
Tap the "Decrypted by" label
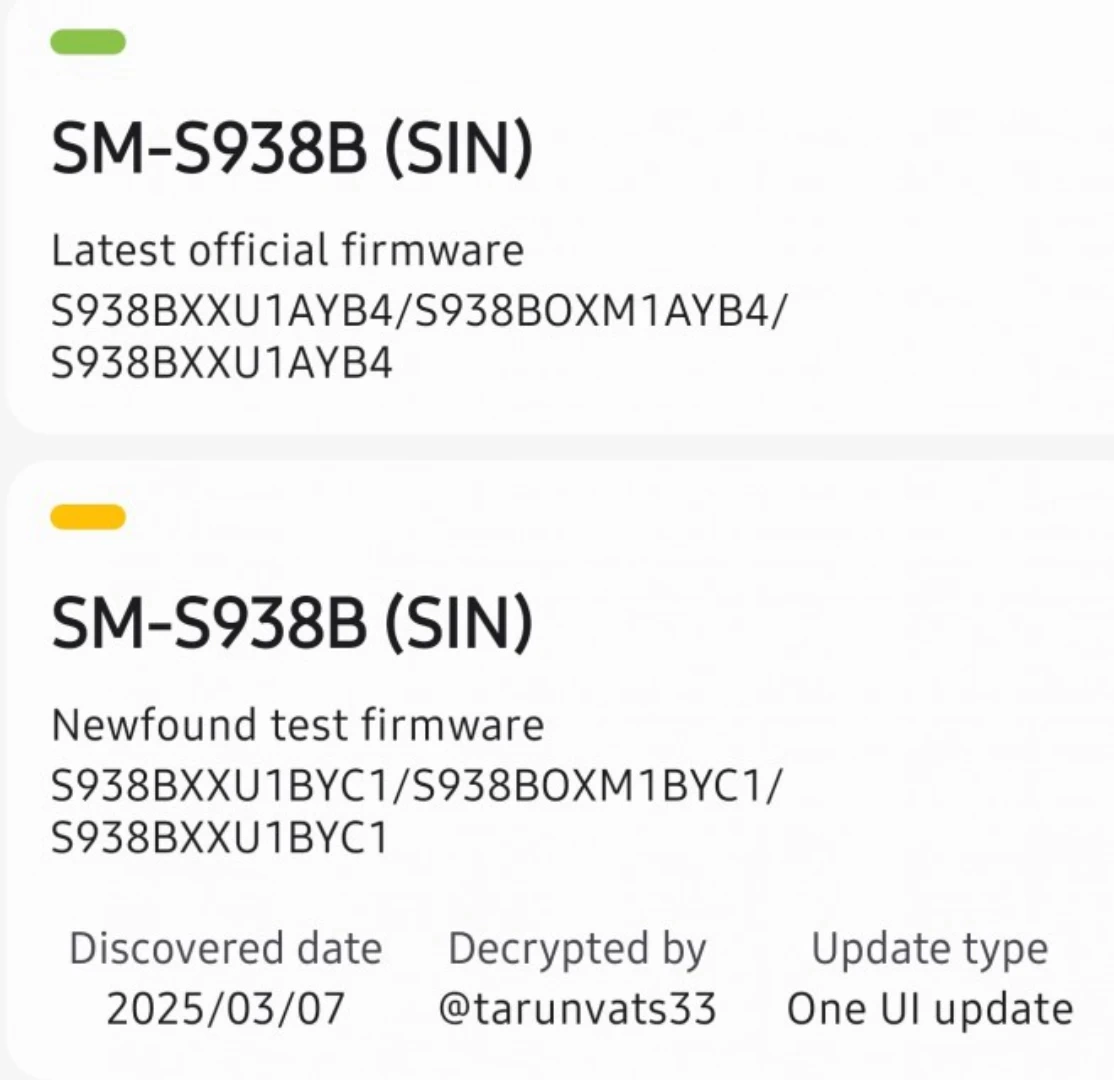coord(577,949)
